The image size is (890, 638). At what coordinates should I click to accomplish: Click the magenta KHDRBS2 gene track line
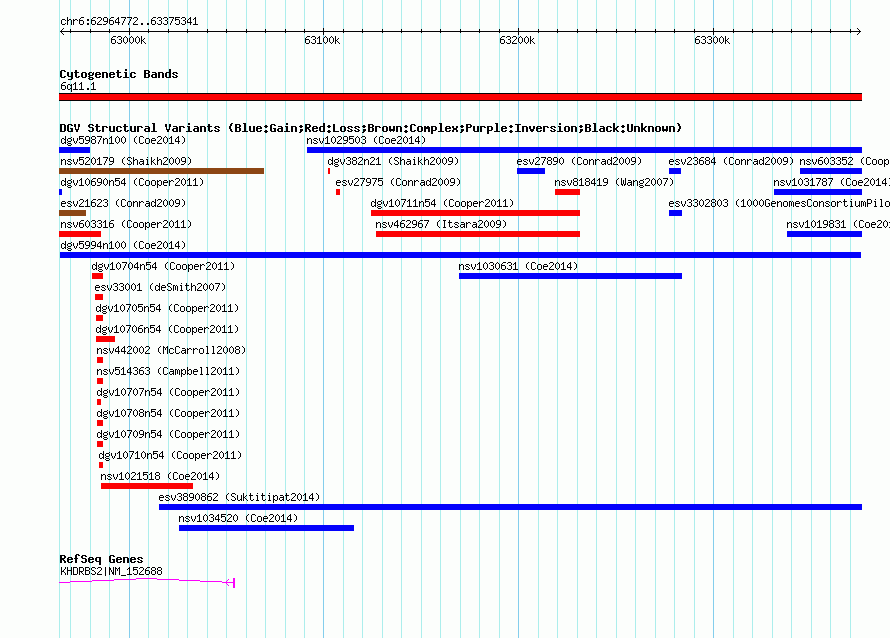(x=147, y=581)
